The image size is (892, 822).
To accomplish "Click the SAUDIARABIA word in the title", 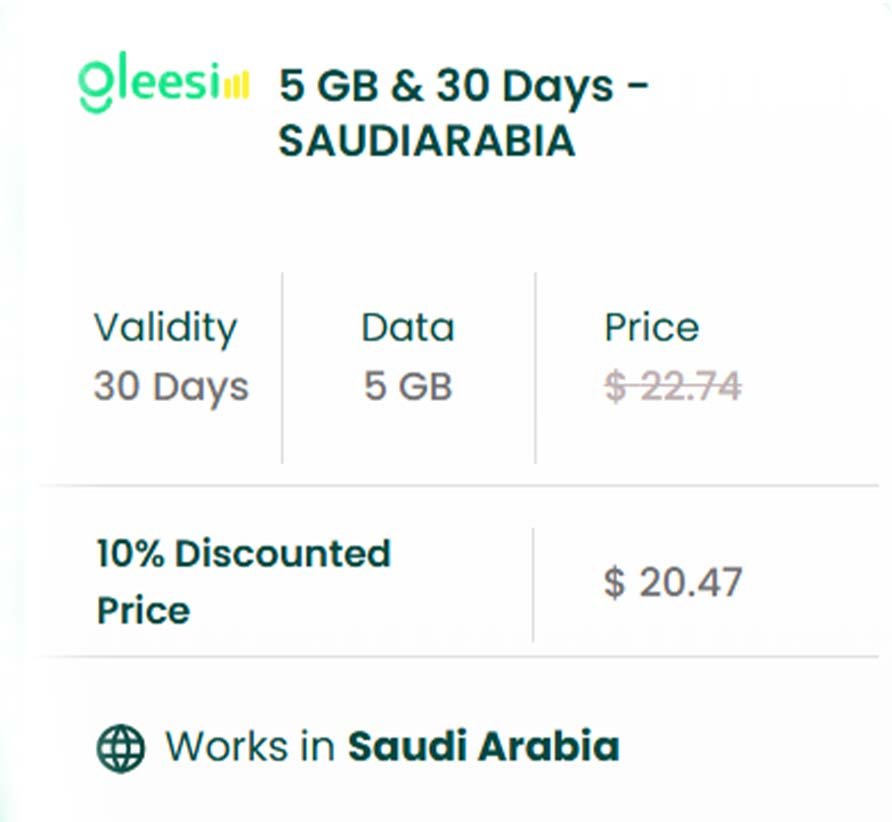I will tap(427, 142).
